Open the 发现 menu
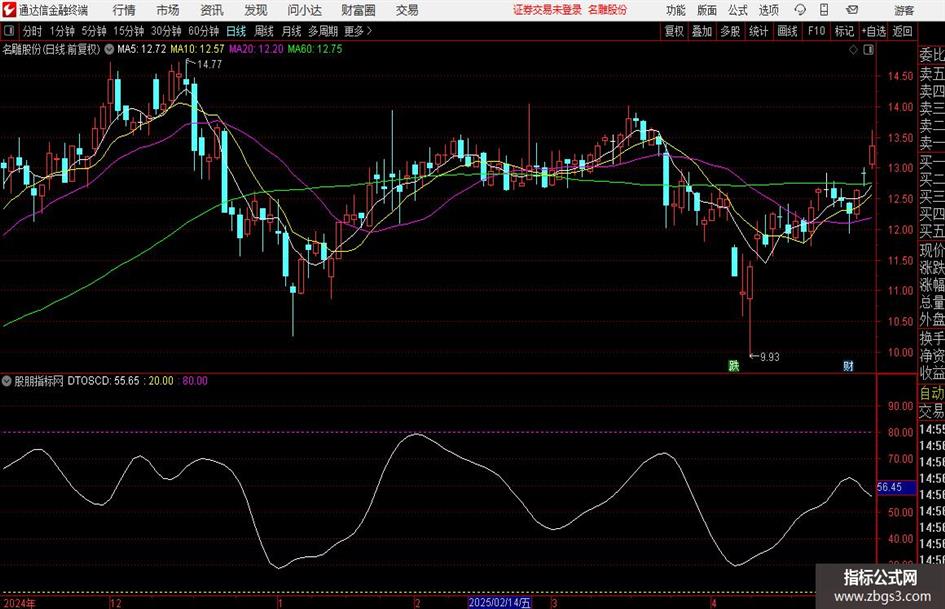945x609 pixels. pos(256,10)
